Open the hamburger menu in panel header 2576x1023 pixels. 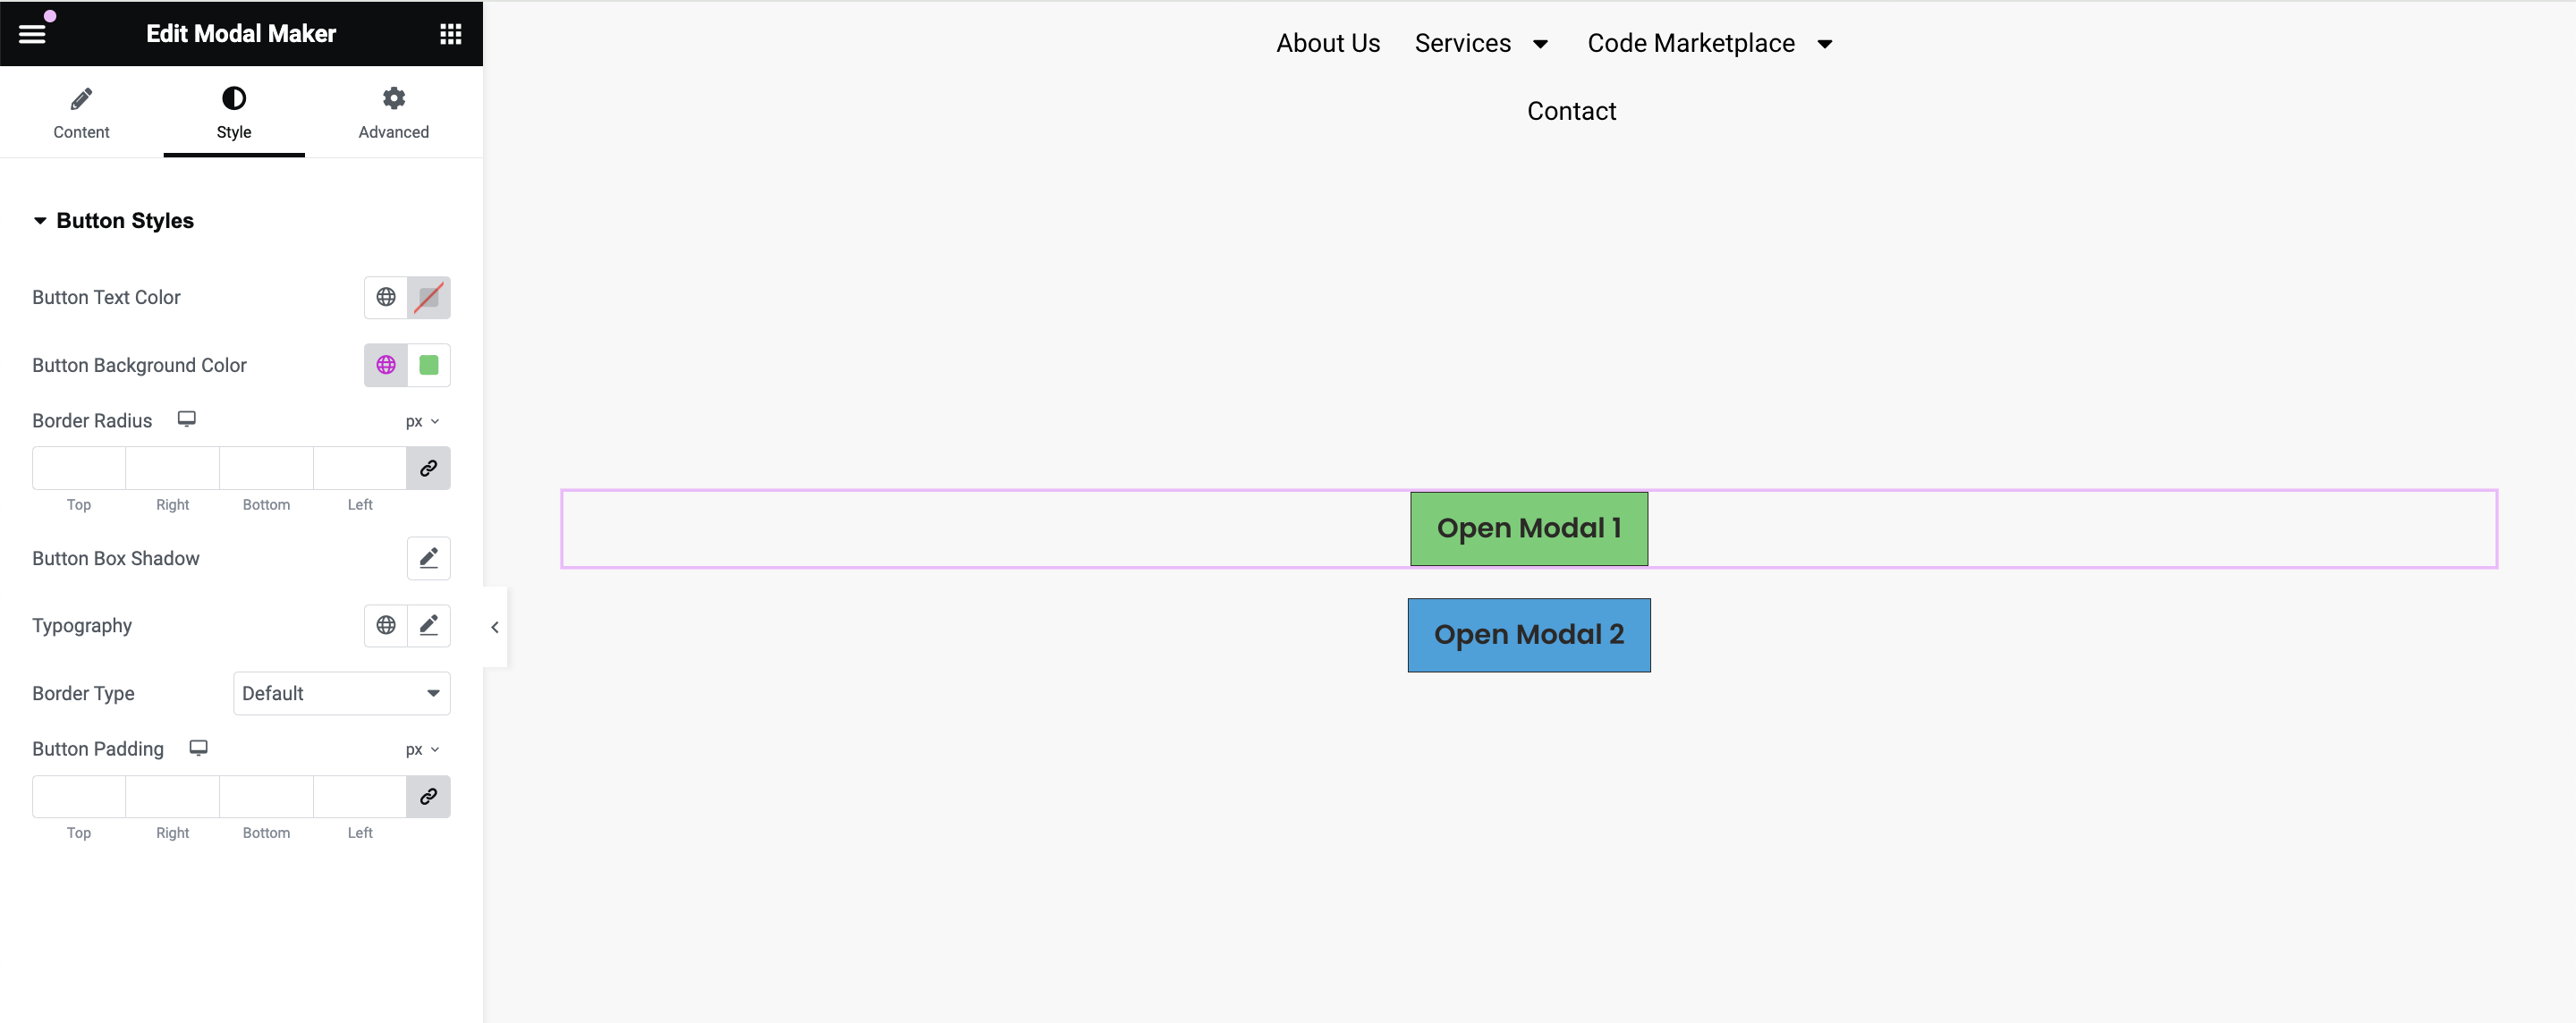click(x=32, y=34)
